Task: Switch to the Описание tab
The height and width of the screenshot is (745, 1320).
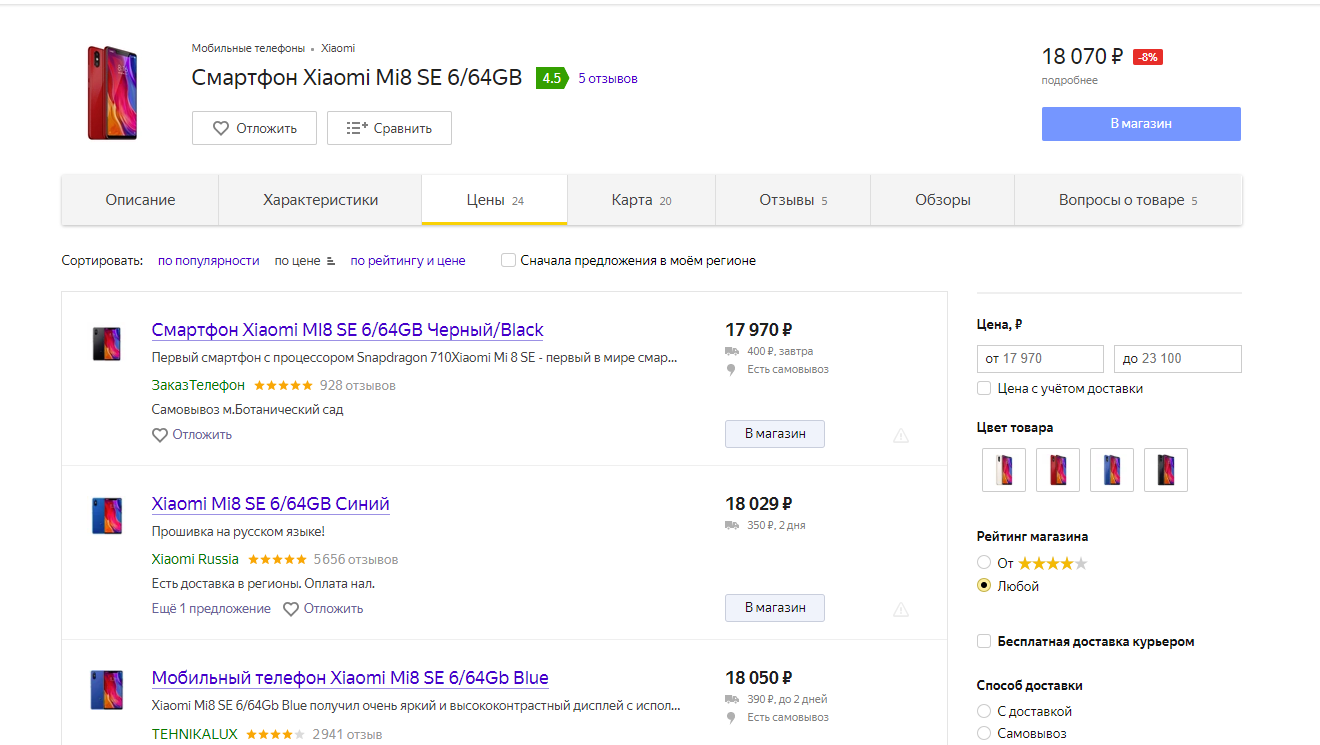Action: point(140,200)
